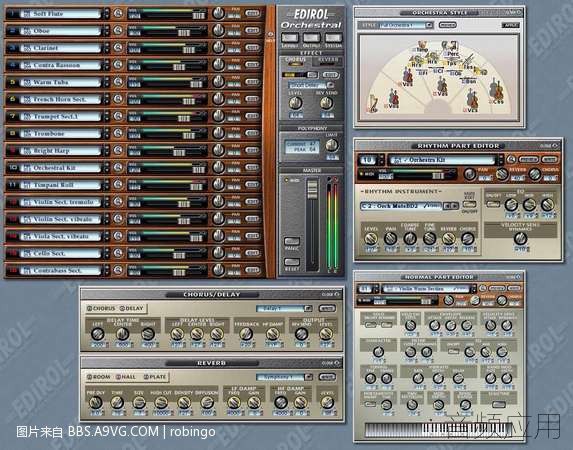The image size is (573, 450).
Task: Click the Reverb Level knob in Reverb panel
Action: tap(327, 402)
